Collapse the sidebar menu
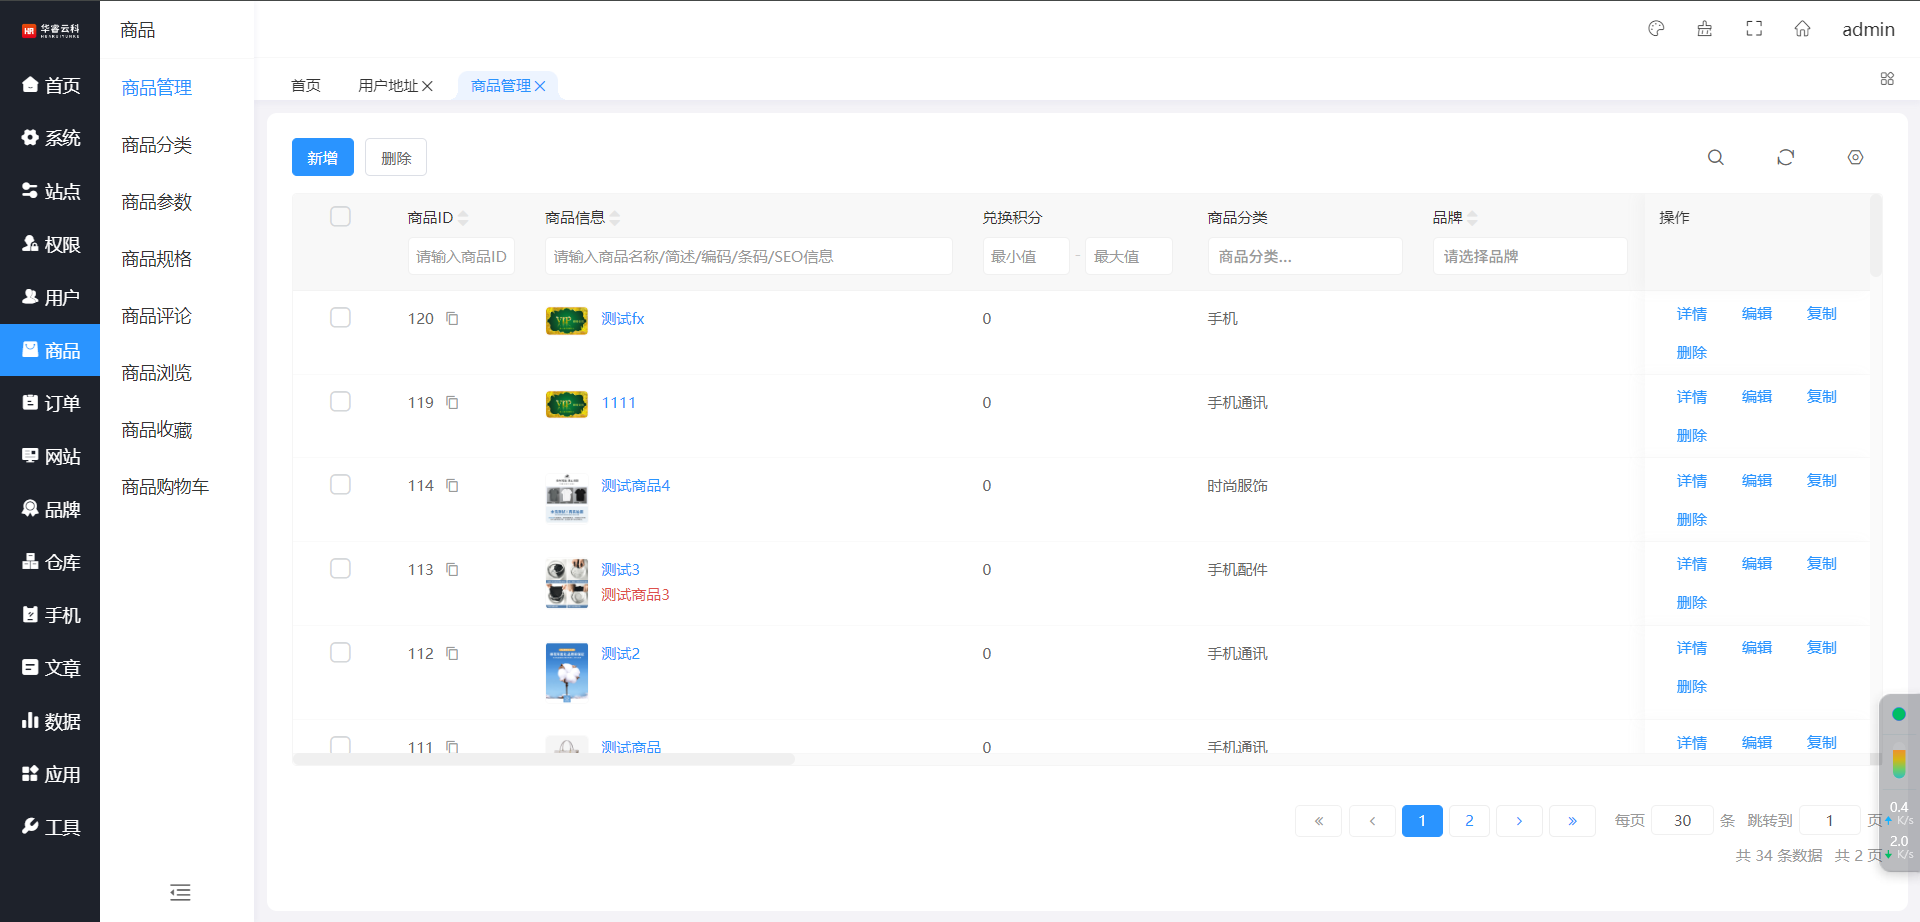This screenshot has width=1920, height=922. (x=180, y=892)
